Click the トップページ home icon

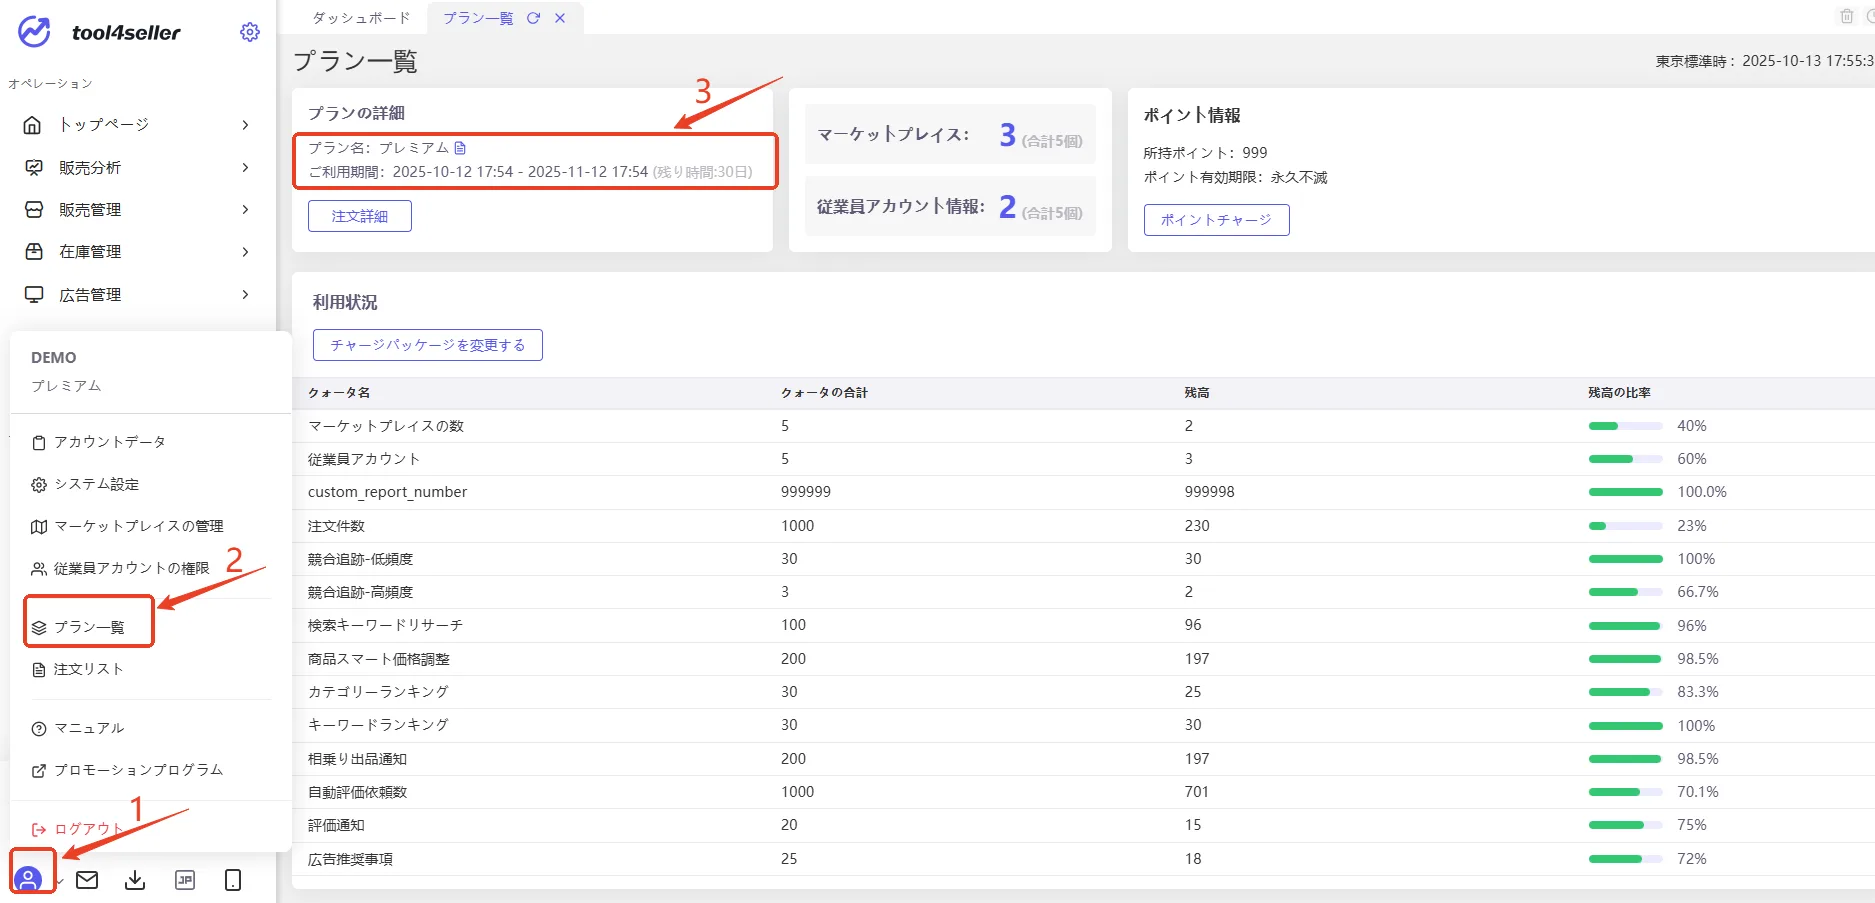coord(33,125)
